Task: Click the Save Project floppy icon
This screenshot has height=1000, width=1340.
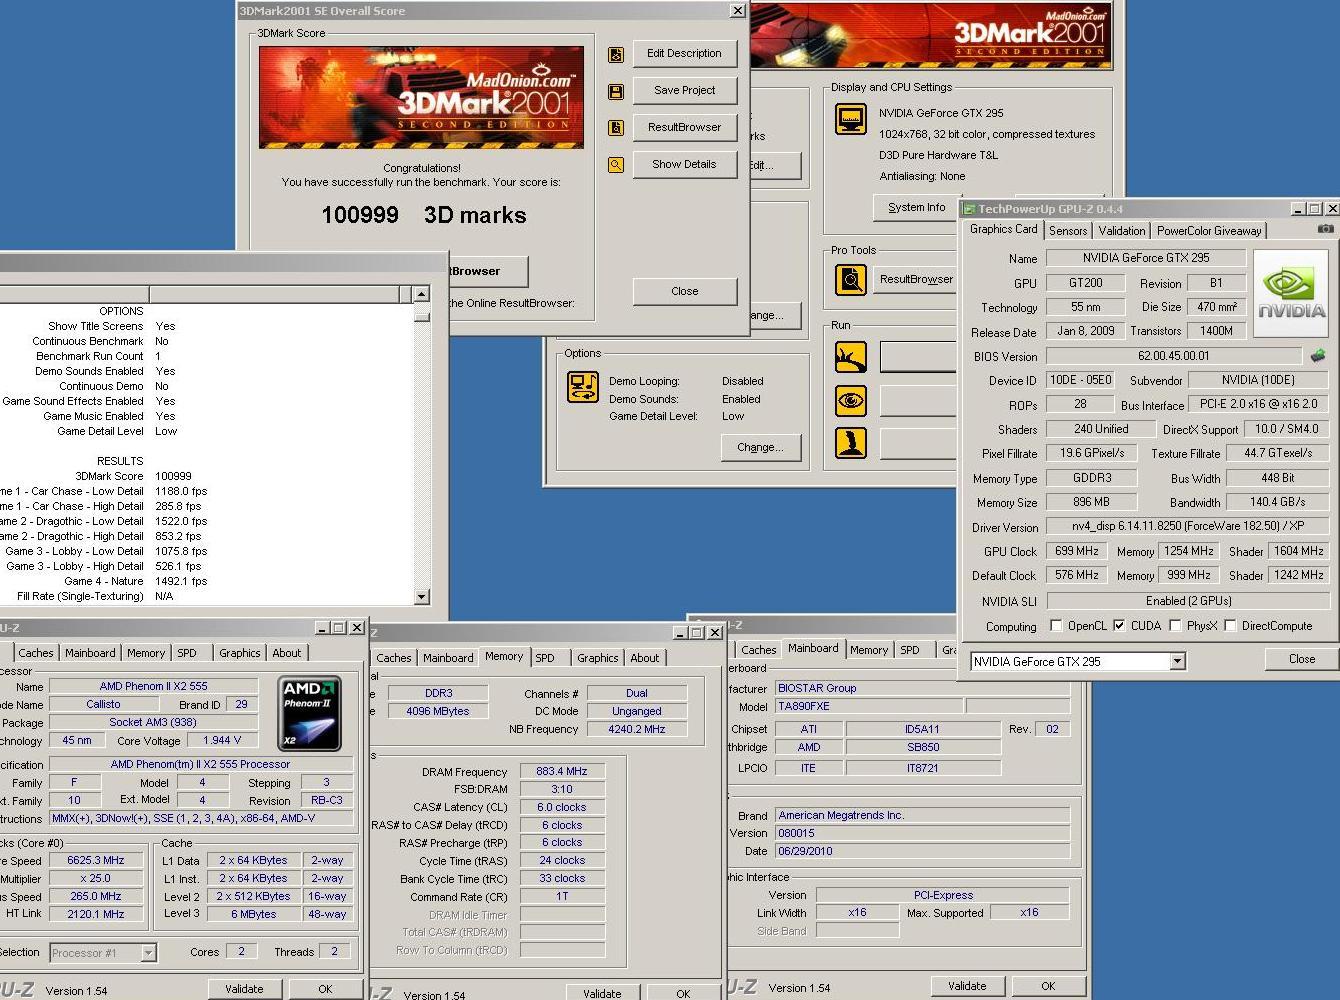Action: pyautogui.click(x=616, y=91)
